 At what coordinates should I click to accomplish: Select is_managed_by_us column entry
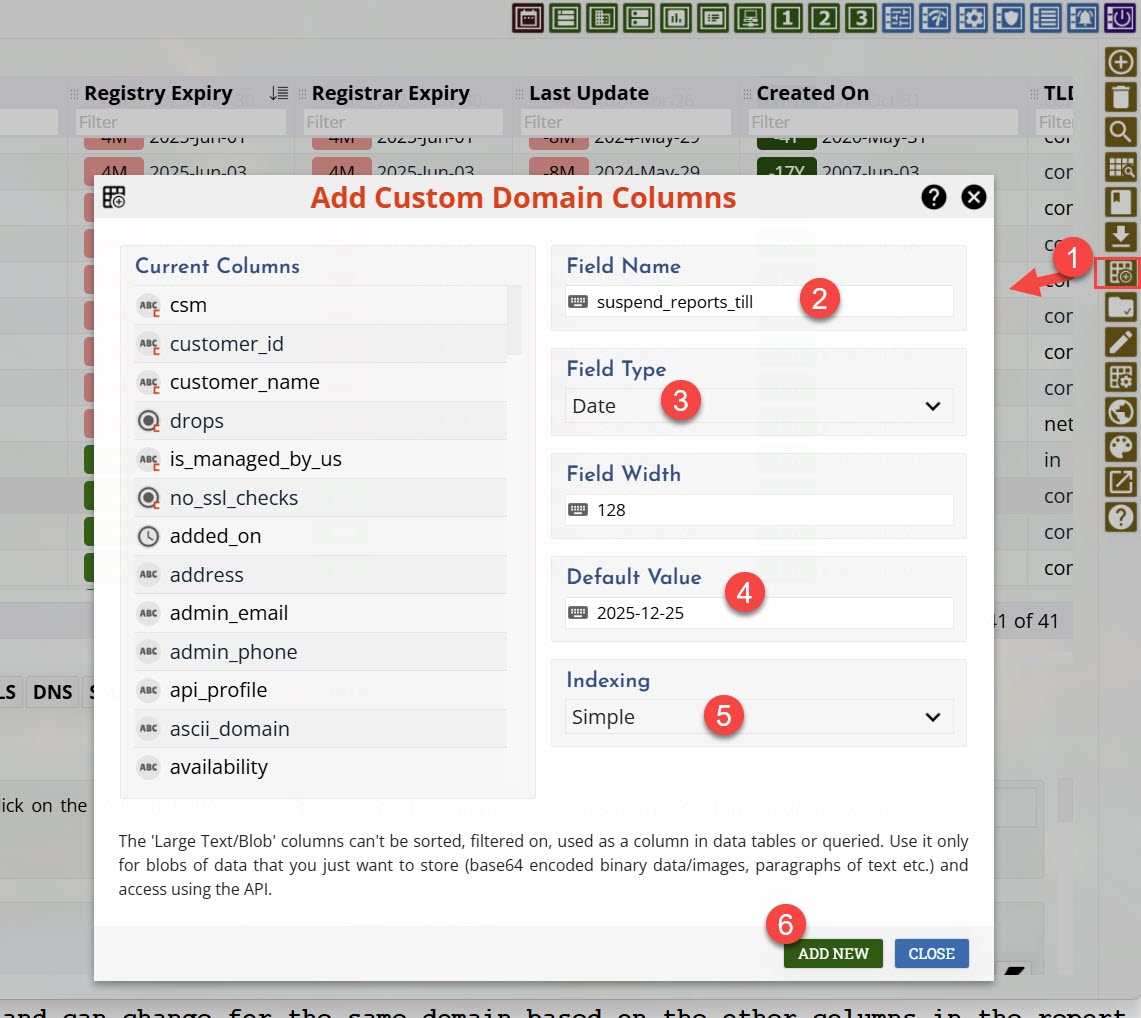coord(320,460)
